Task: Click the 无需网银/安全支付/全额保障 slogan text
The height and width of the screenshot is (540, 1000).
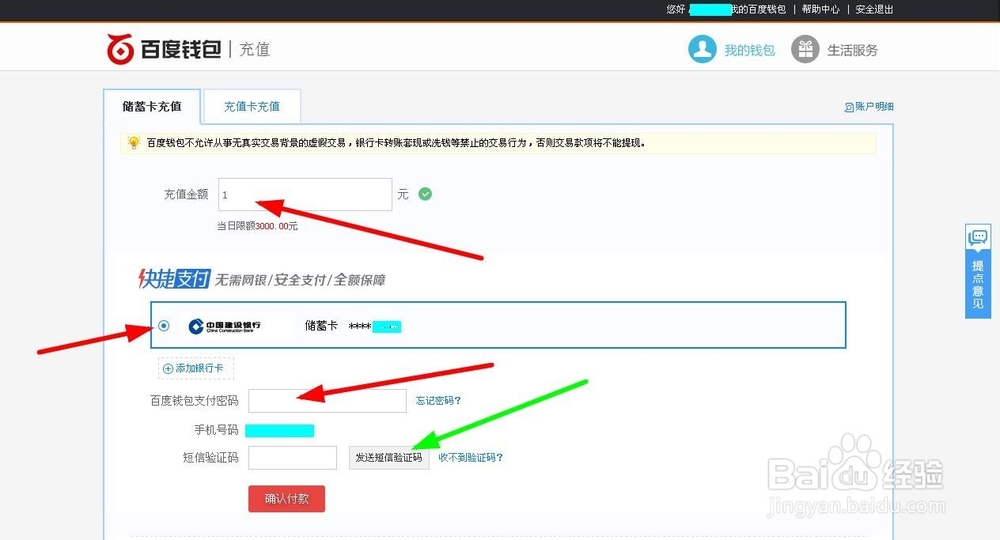Action: [300, 280]
